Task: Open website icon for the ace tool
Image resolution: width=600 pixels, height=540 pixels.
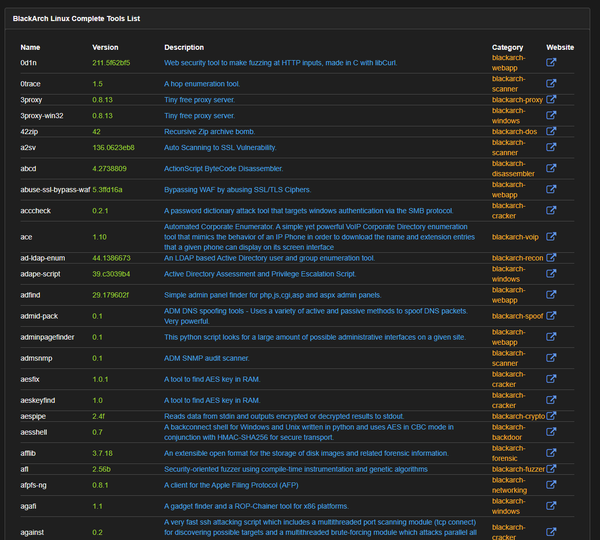Action: pyautogui.click(x=551, y=237)
